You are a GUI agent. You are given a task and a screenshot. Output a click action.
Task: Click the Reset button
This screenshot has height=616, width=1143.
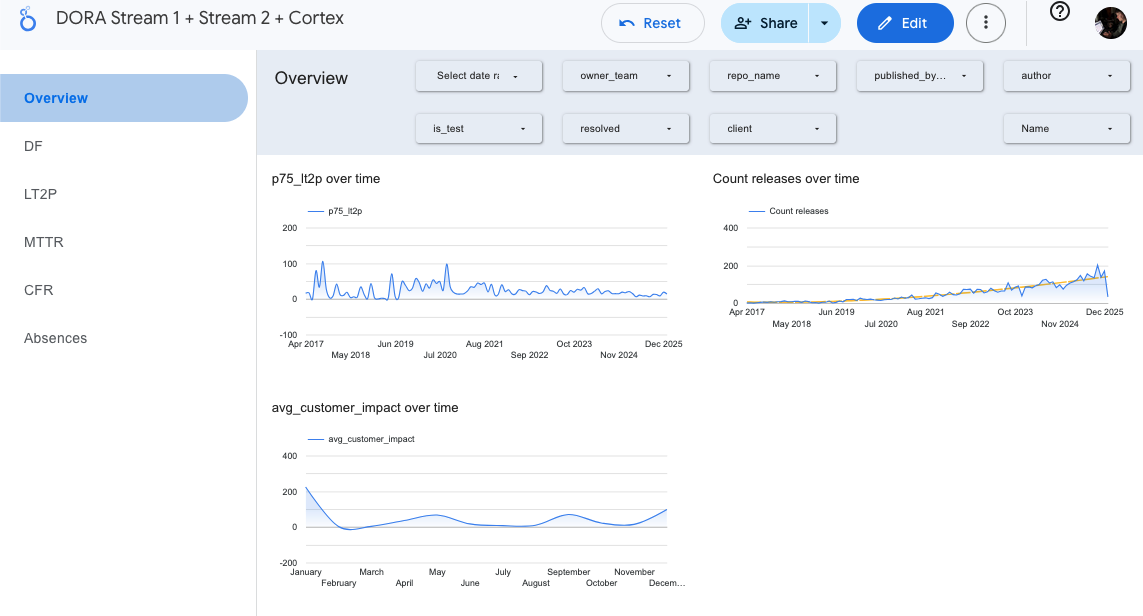[x=653, y=22]
